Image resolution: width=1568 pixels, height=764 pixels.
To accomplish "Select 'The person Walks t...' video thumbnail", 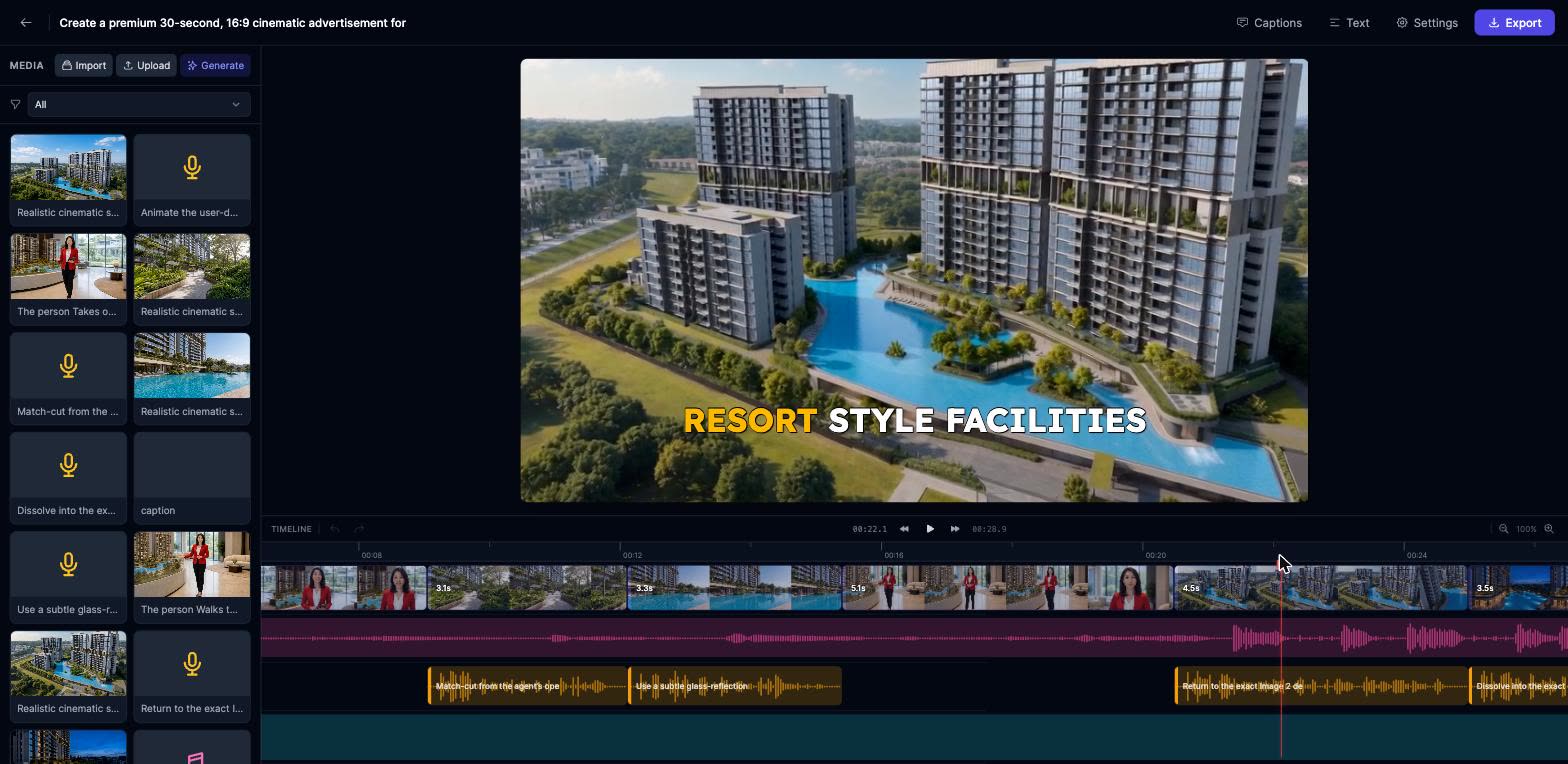I will coord(192,576).
